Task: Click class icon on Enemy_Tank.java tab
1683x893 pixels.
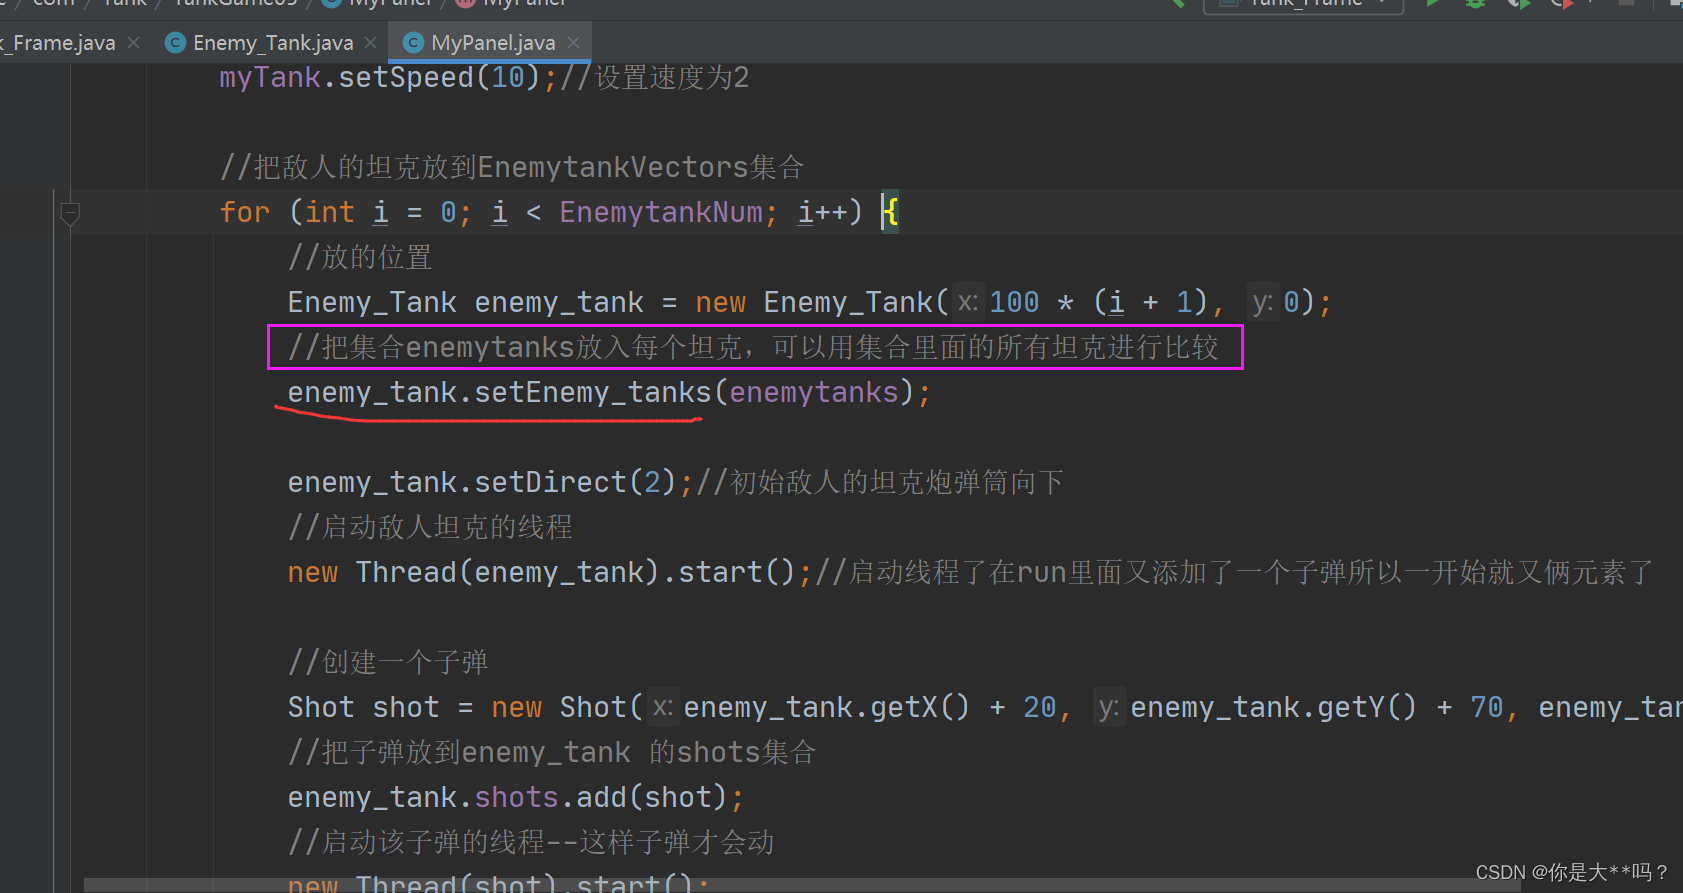Action: pos(175,43)
